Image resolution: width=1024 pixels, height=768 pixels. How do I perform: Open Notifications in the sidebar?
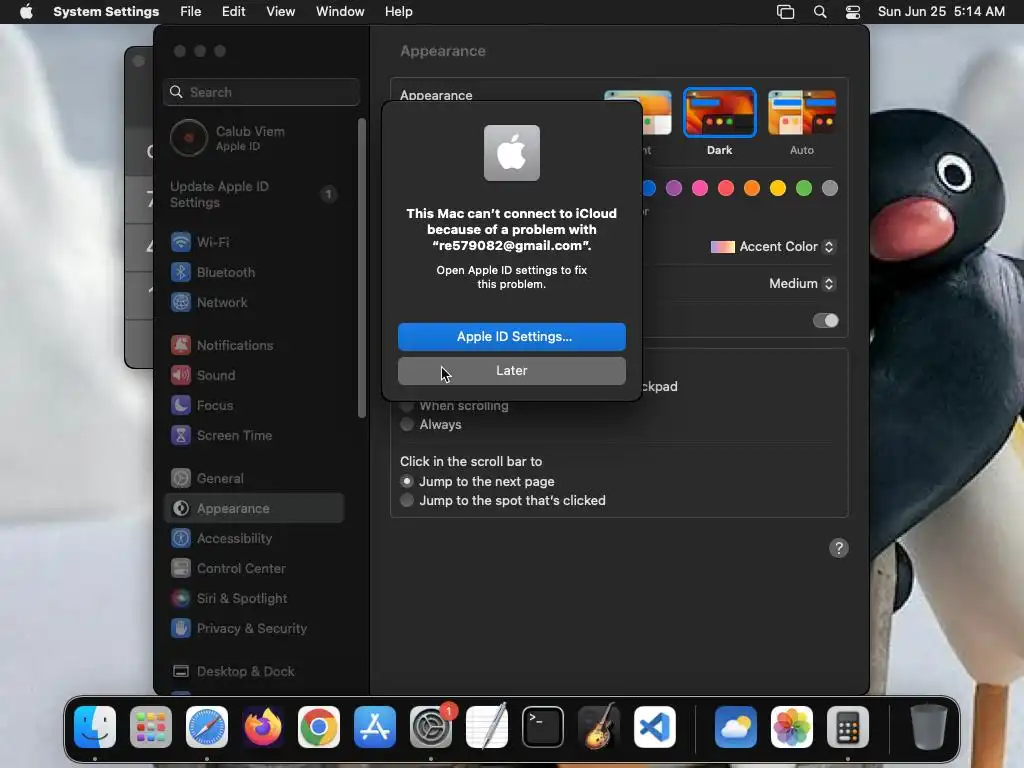254,345
